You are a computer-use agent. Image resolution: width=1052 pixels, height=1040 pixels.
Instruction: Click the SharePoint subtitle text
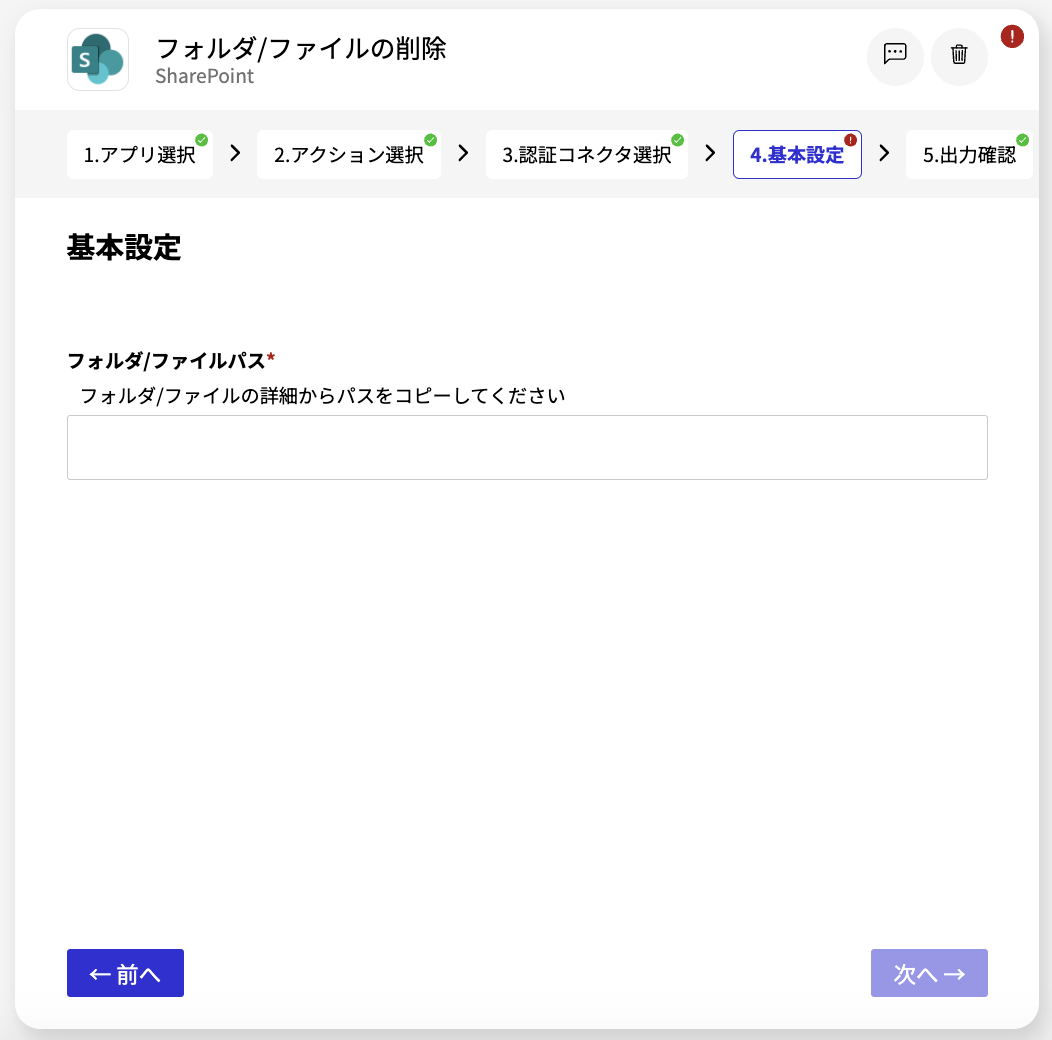205,76
